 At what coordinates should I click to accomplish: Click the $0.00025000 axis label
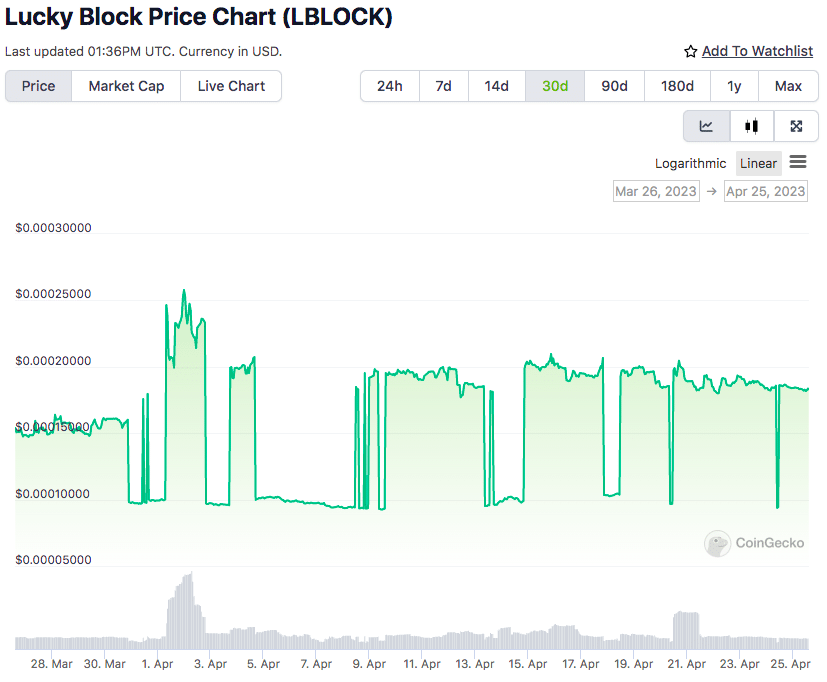53,294
